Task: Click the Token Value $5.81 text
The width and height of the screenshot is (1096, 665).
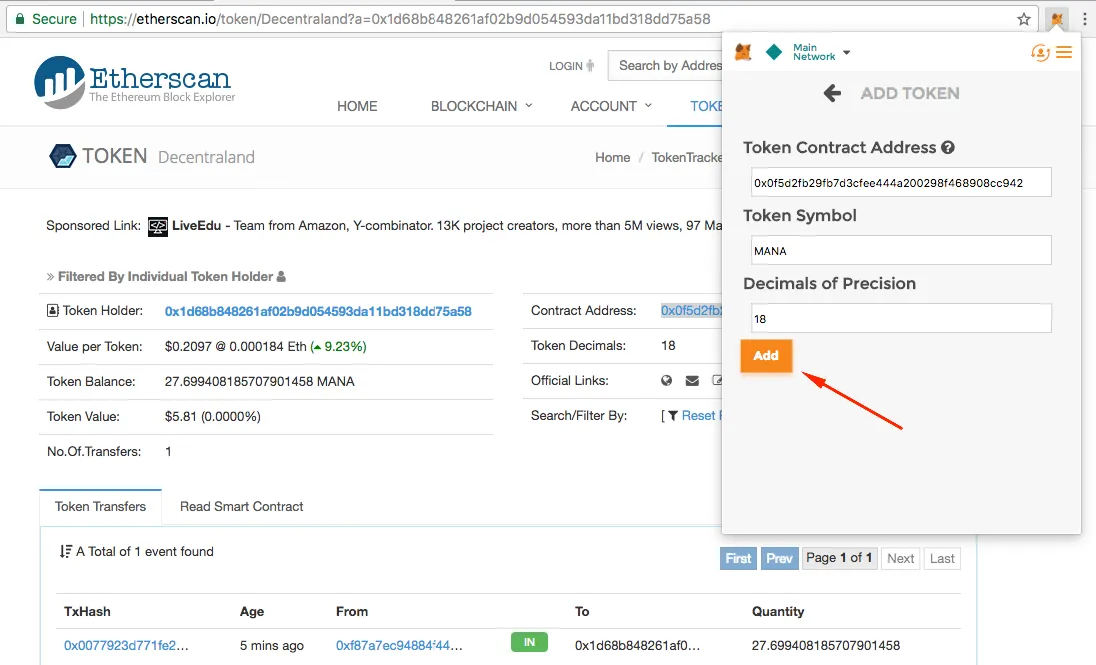Action: (212, 416)
